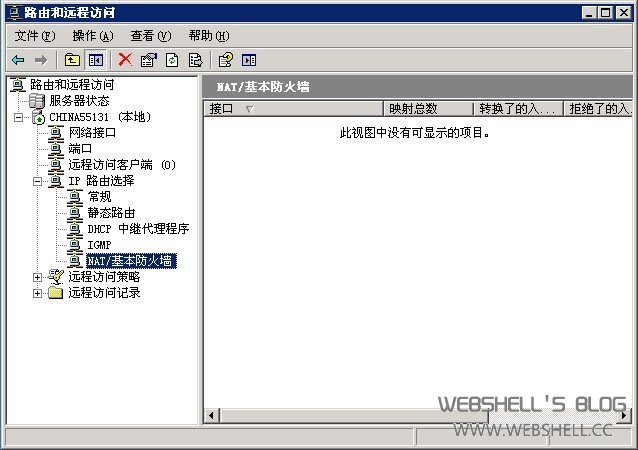Select 服务器状态 in the tree
Image resolution: width=638 pixels, height=450 pixels.
79,100
